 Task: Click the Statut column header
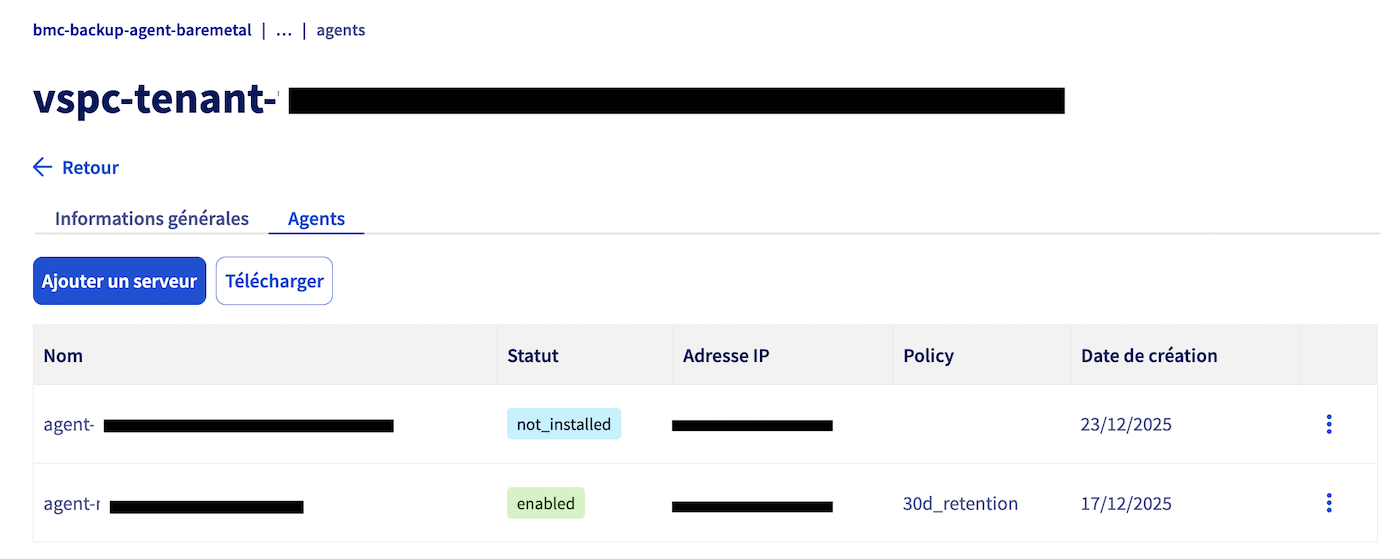pos(533,356)
